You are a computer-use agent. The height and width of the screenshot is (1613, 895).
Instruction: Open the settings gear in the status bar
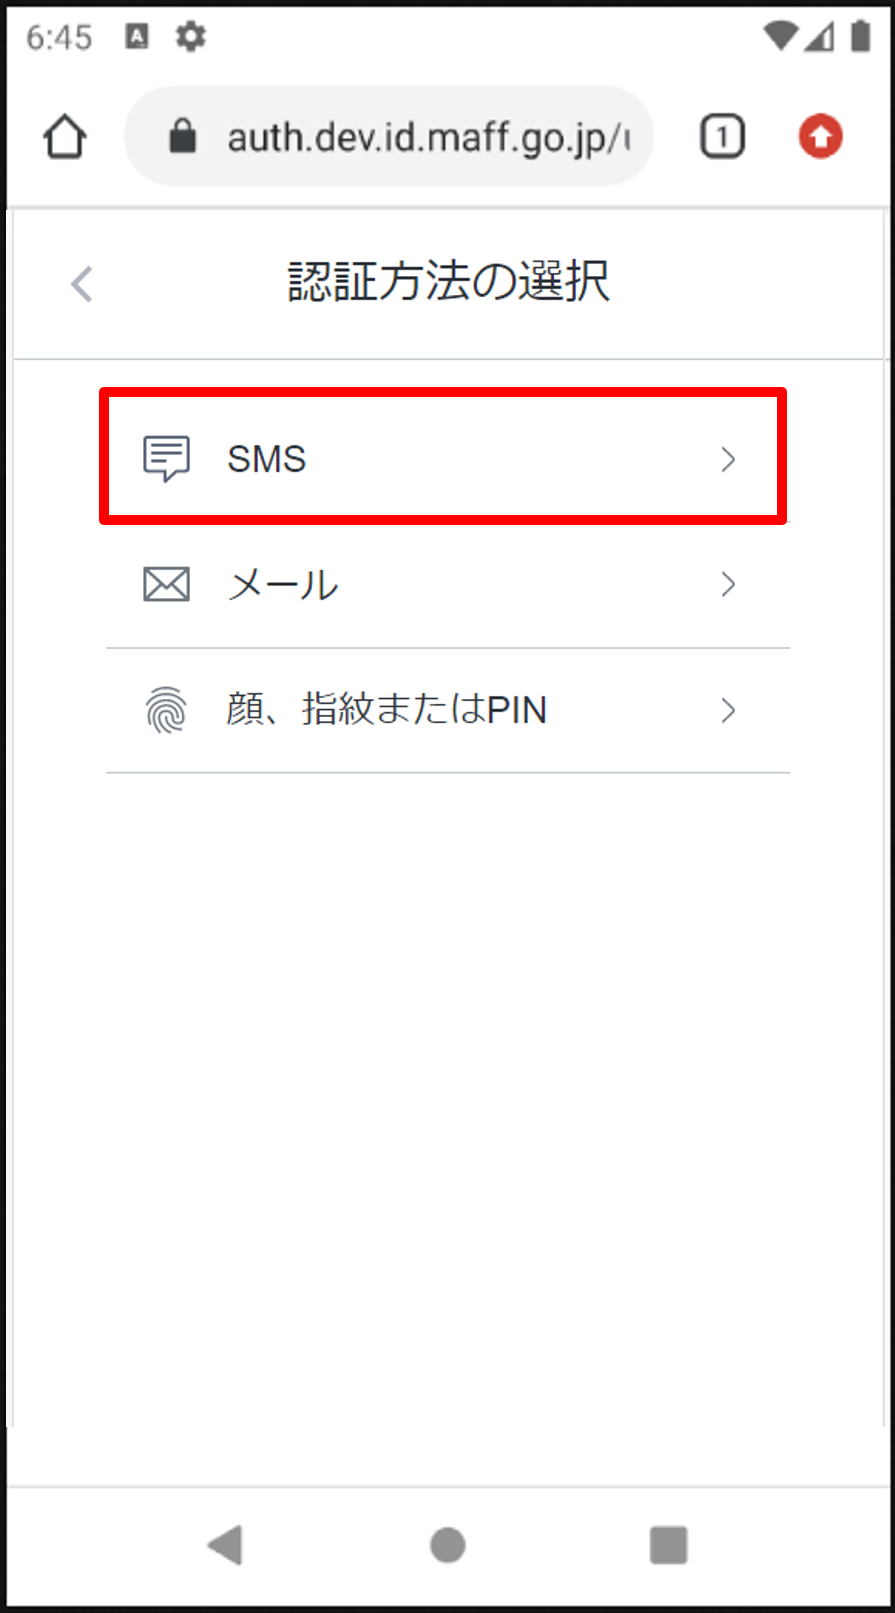[x=190, y=37]
